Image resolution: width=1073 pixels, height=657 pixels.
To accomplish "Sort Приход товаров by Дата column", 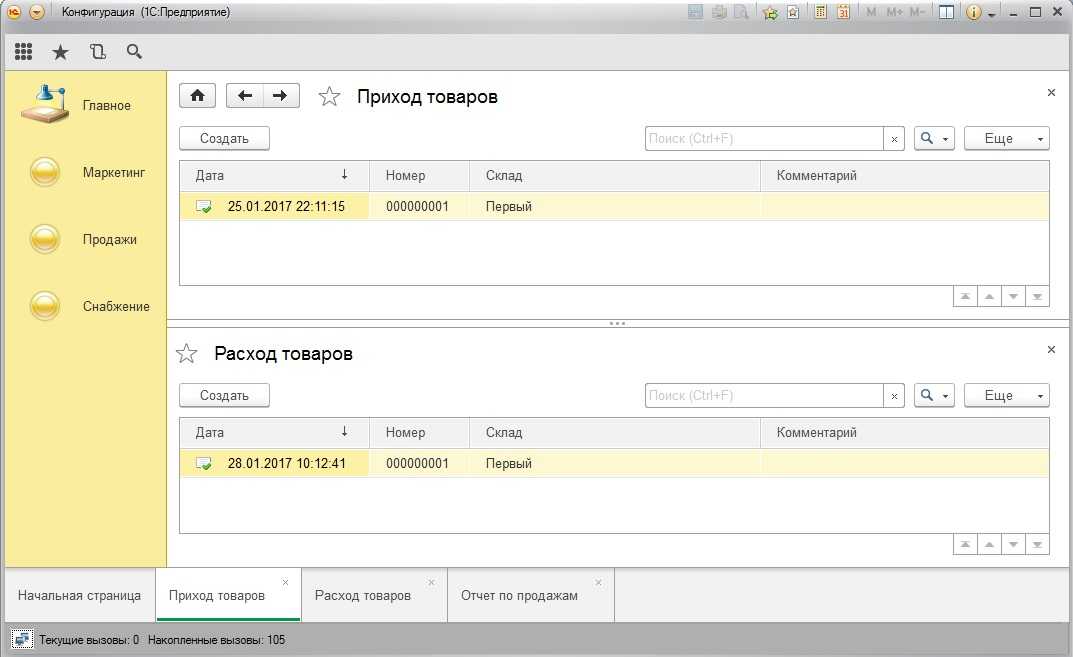I will (274, 175).
